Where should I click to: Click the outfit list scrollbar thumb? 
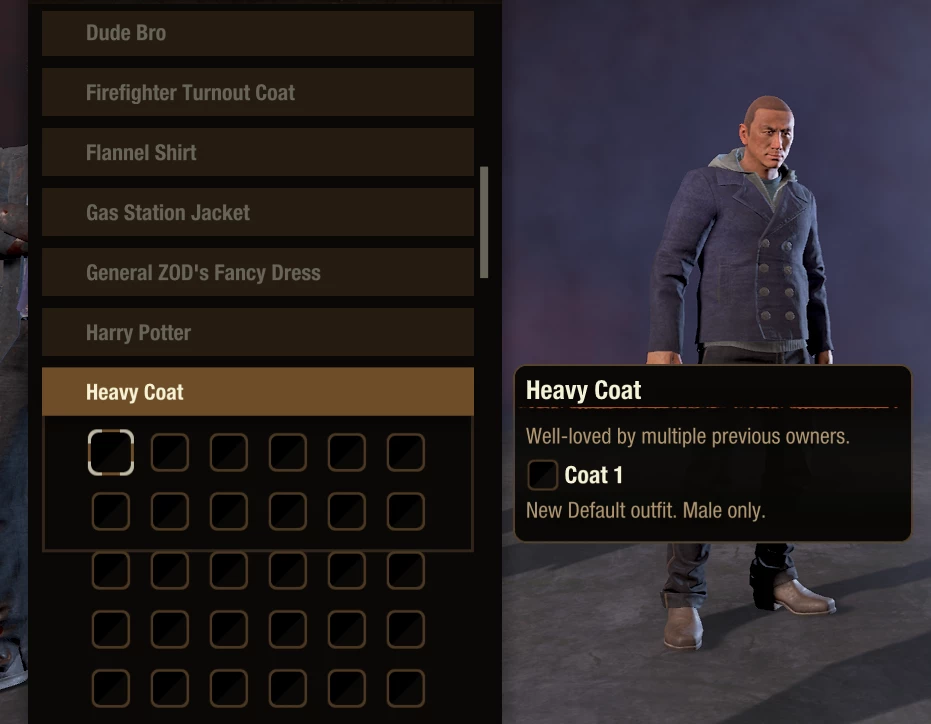tap(484, 222)
